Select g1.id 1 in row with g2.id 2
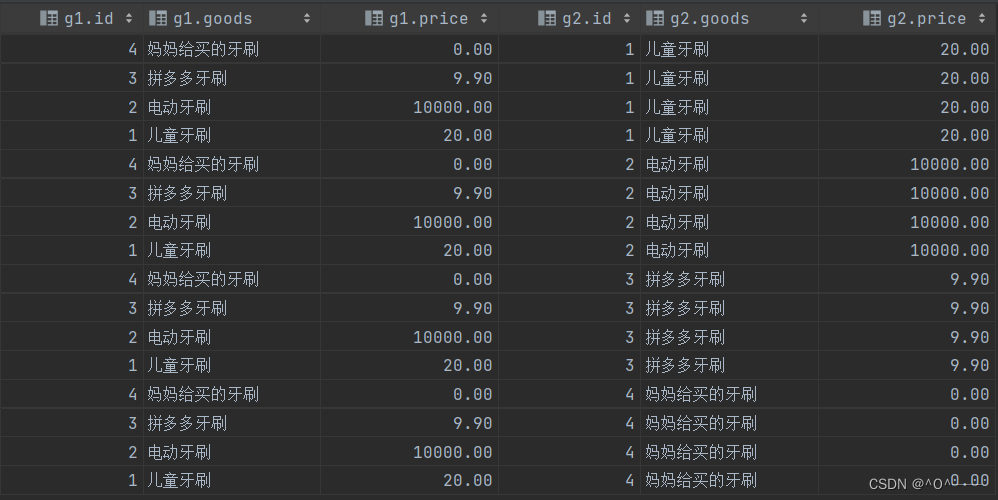The height and width of the screenshot is (500, 998). tap(132, 251)
